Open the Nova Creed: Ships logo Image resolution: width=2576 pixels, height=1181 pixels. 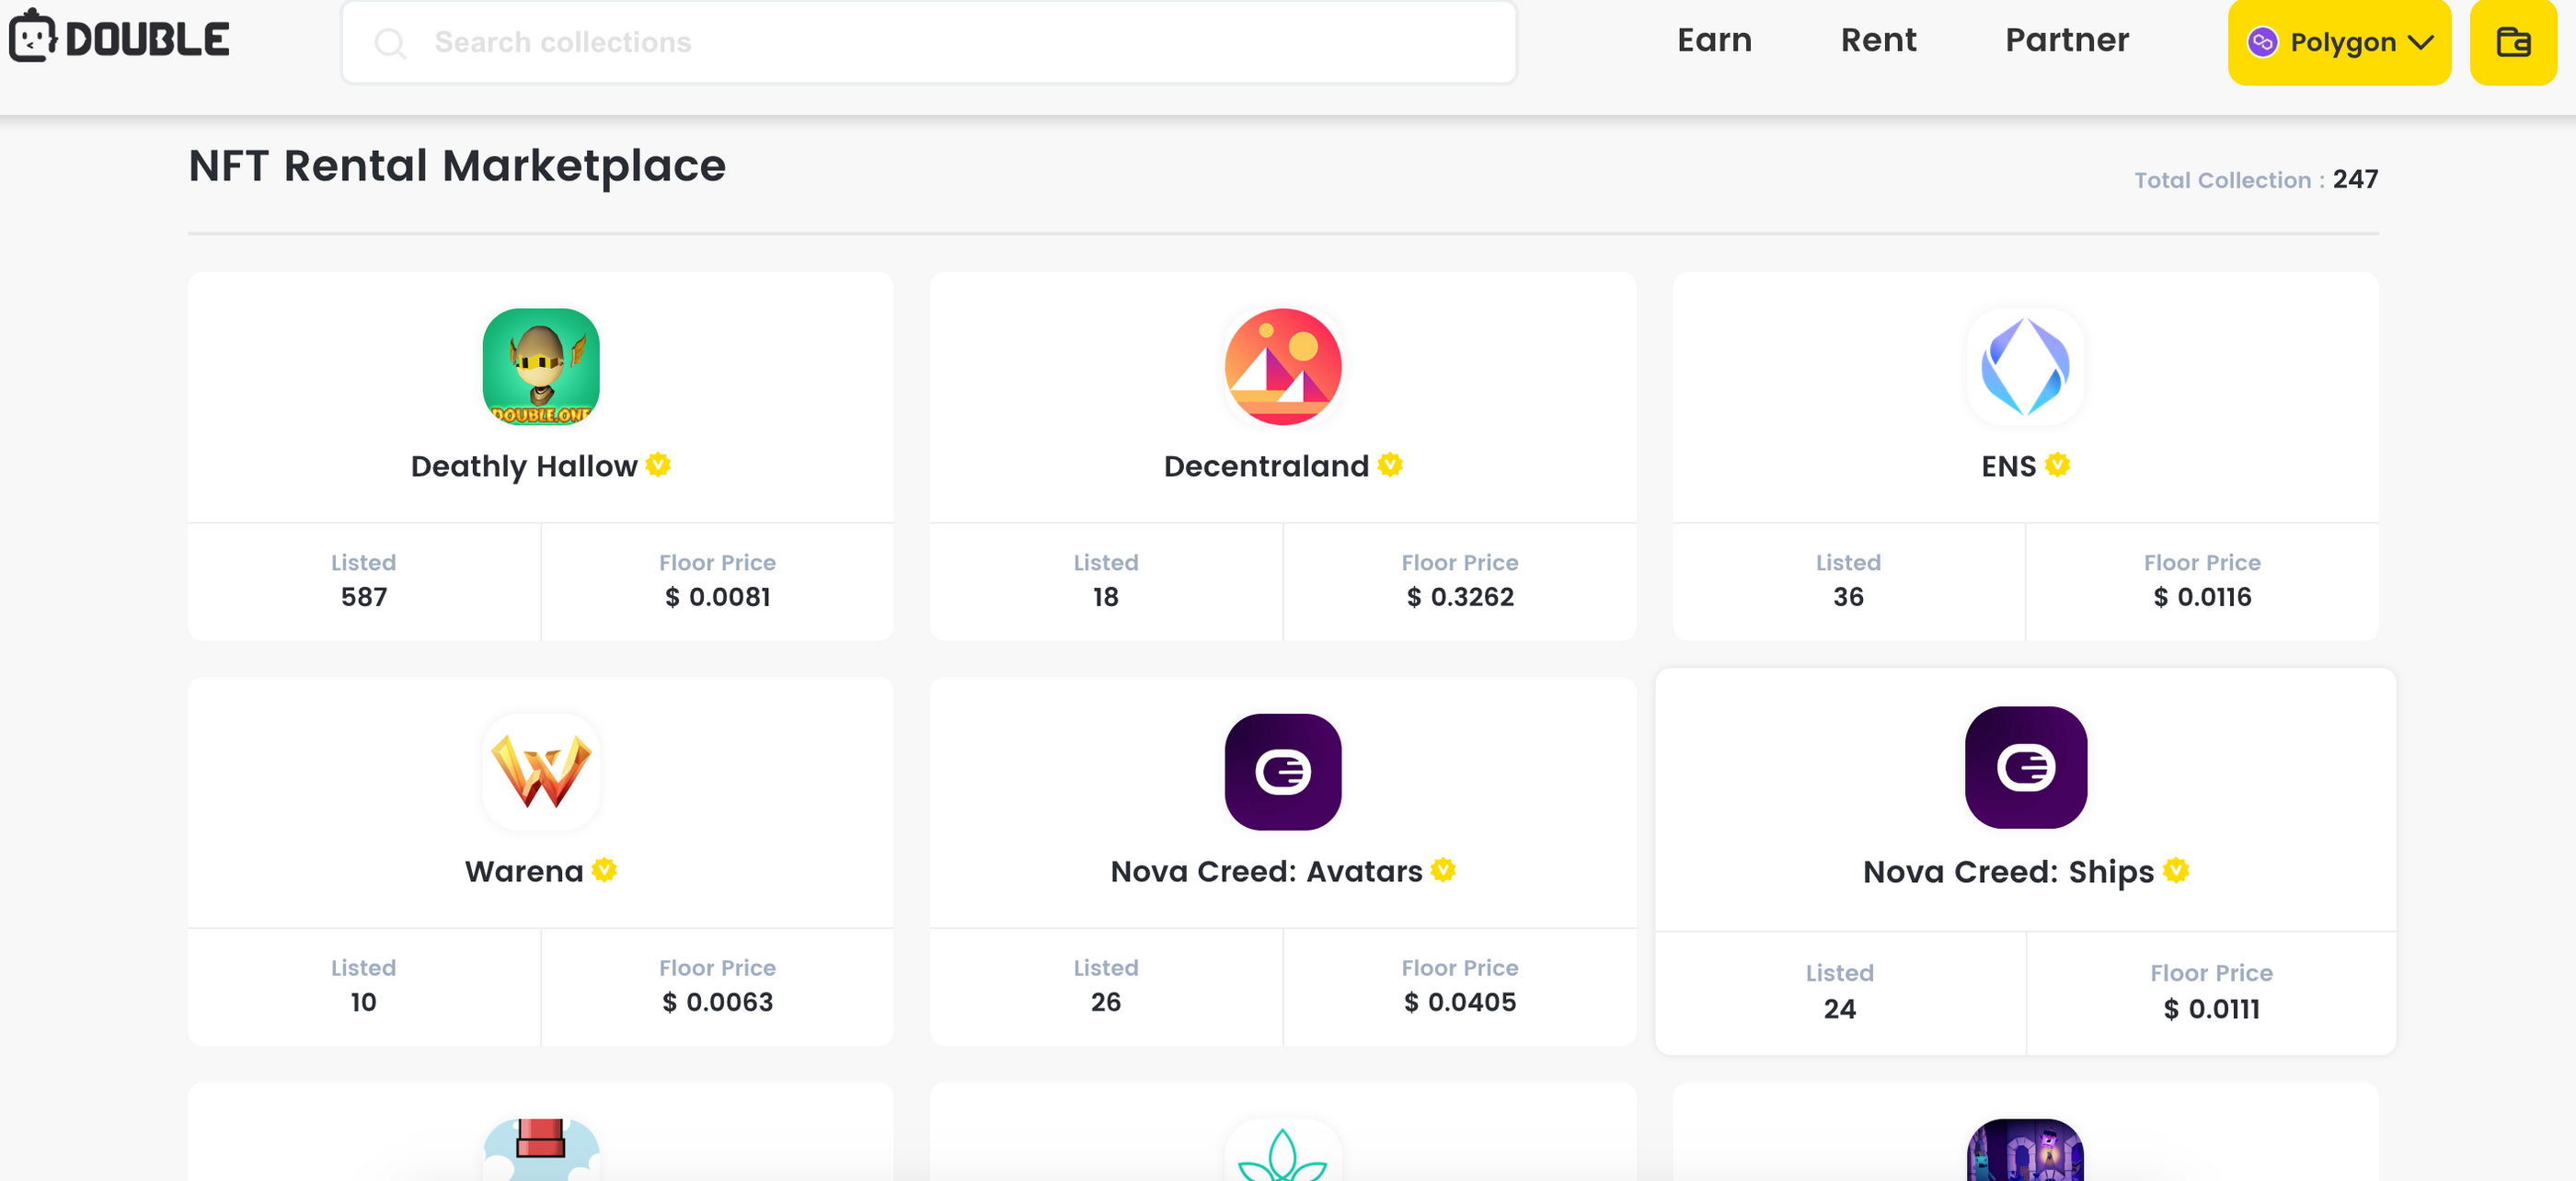click(2025, 768)
